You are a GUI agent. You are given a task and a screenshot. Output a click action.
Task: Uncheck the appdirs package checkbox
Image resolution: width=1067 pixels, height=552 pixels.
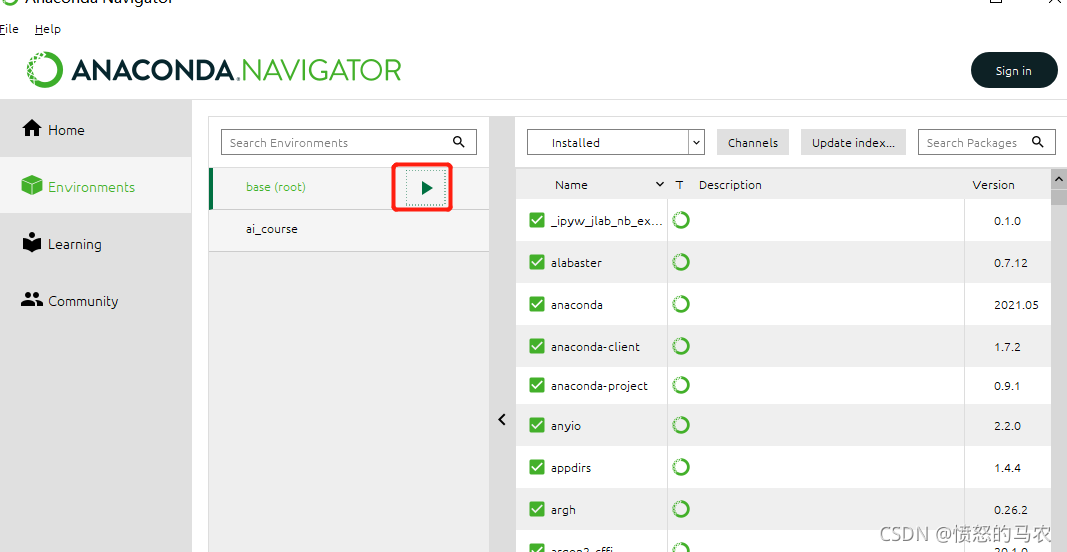537,468
